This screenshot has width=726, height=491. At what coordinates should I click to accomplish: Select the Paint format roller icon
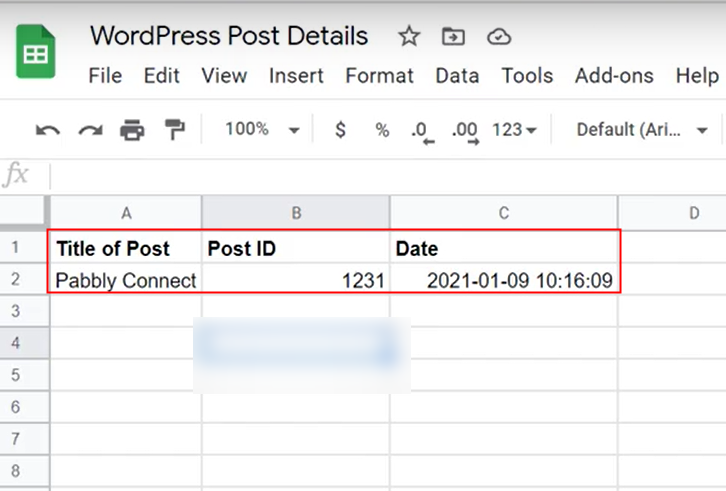pyautogui.click(x=175, y=129)
